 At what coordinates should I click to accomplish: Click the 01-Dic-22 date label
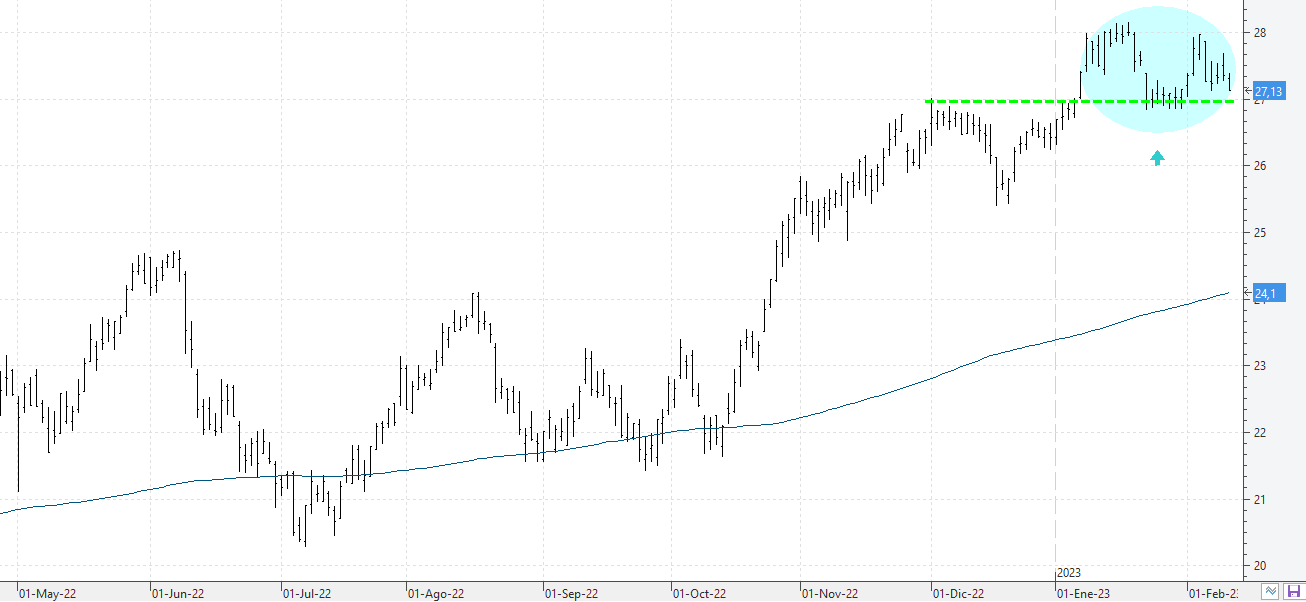pyautogui.click(x=960, y=593)
